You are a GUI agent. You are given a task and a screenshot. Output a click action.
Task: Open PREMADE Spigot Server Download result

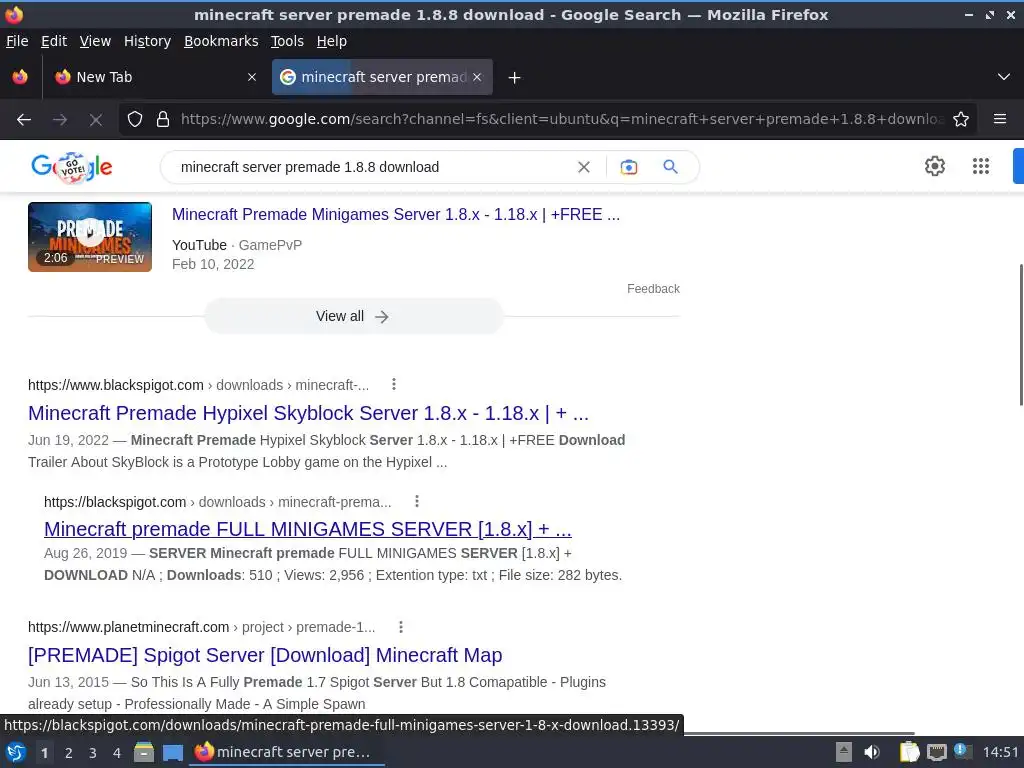[x=265, y=655]
